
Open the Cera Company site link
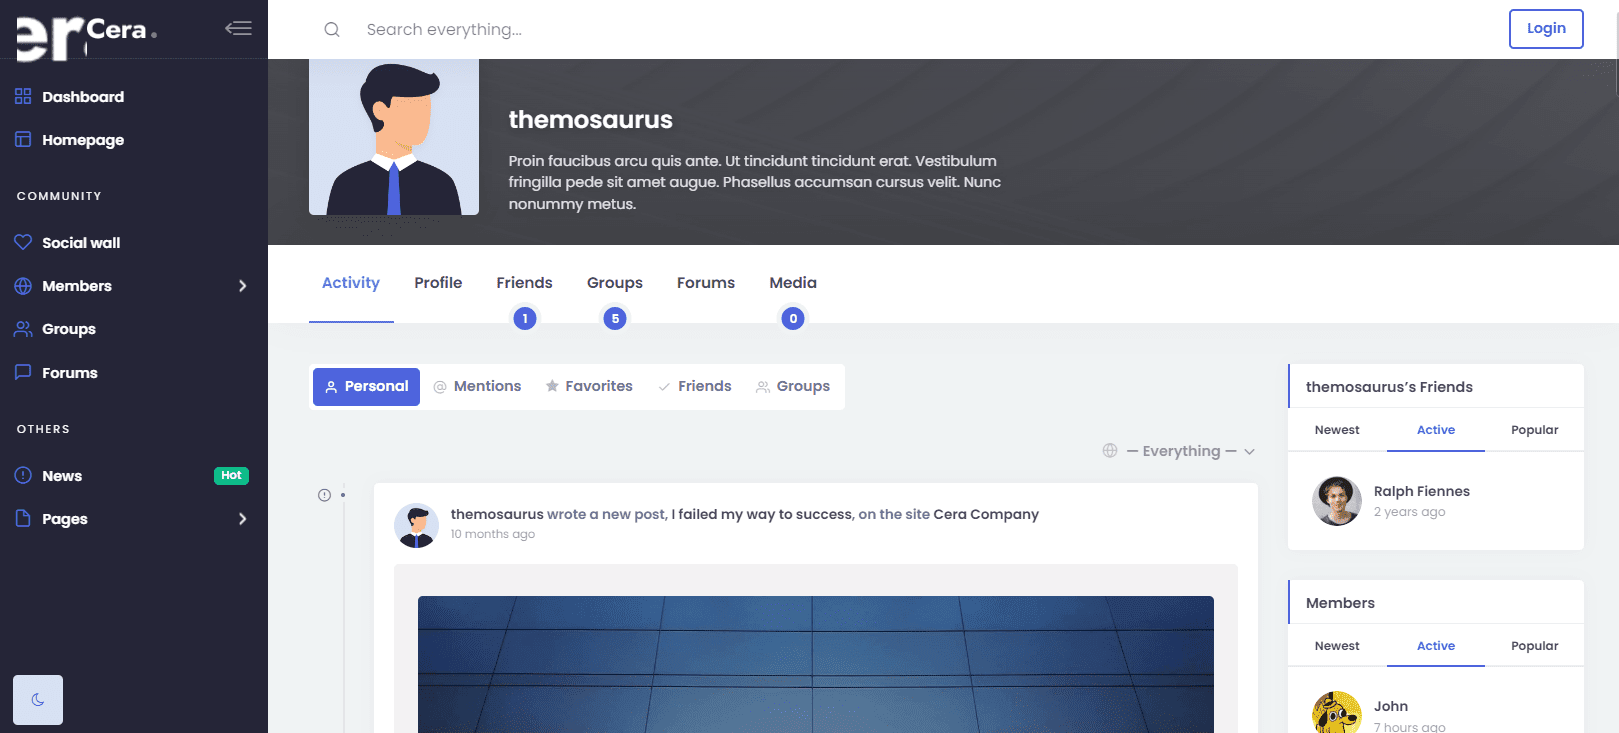[x=986, y=514]
